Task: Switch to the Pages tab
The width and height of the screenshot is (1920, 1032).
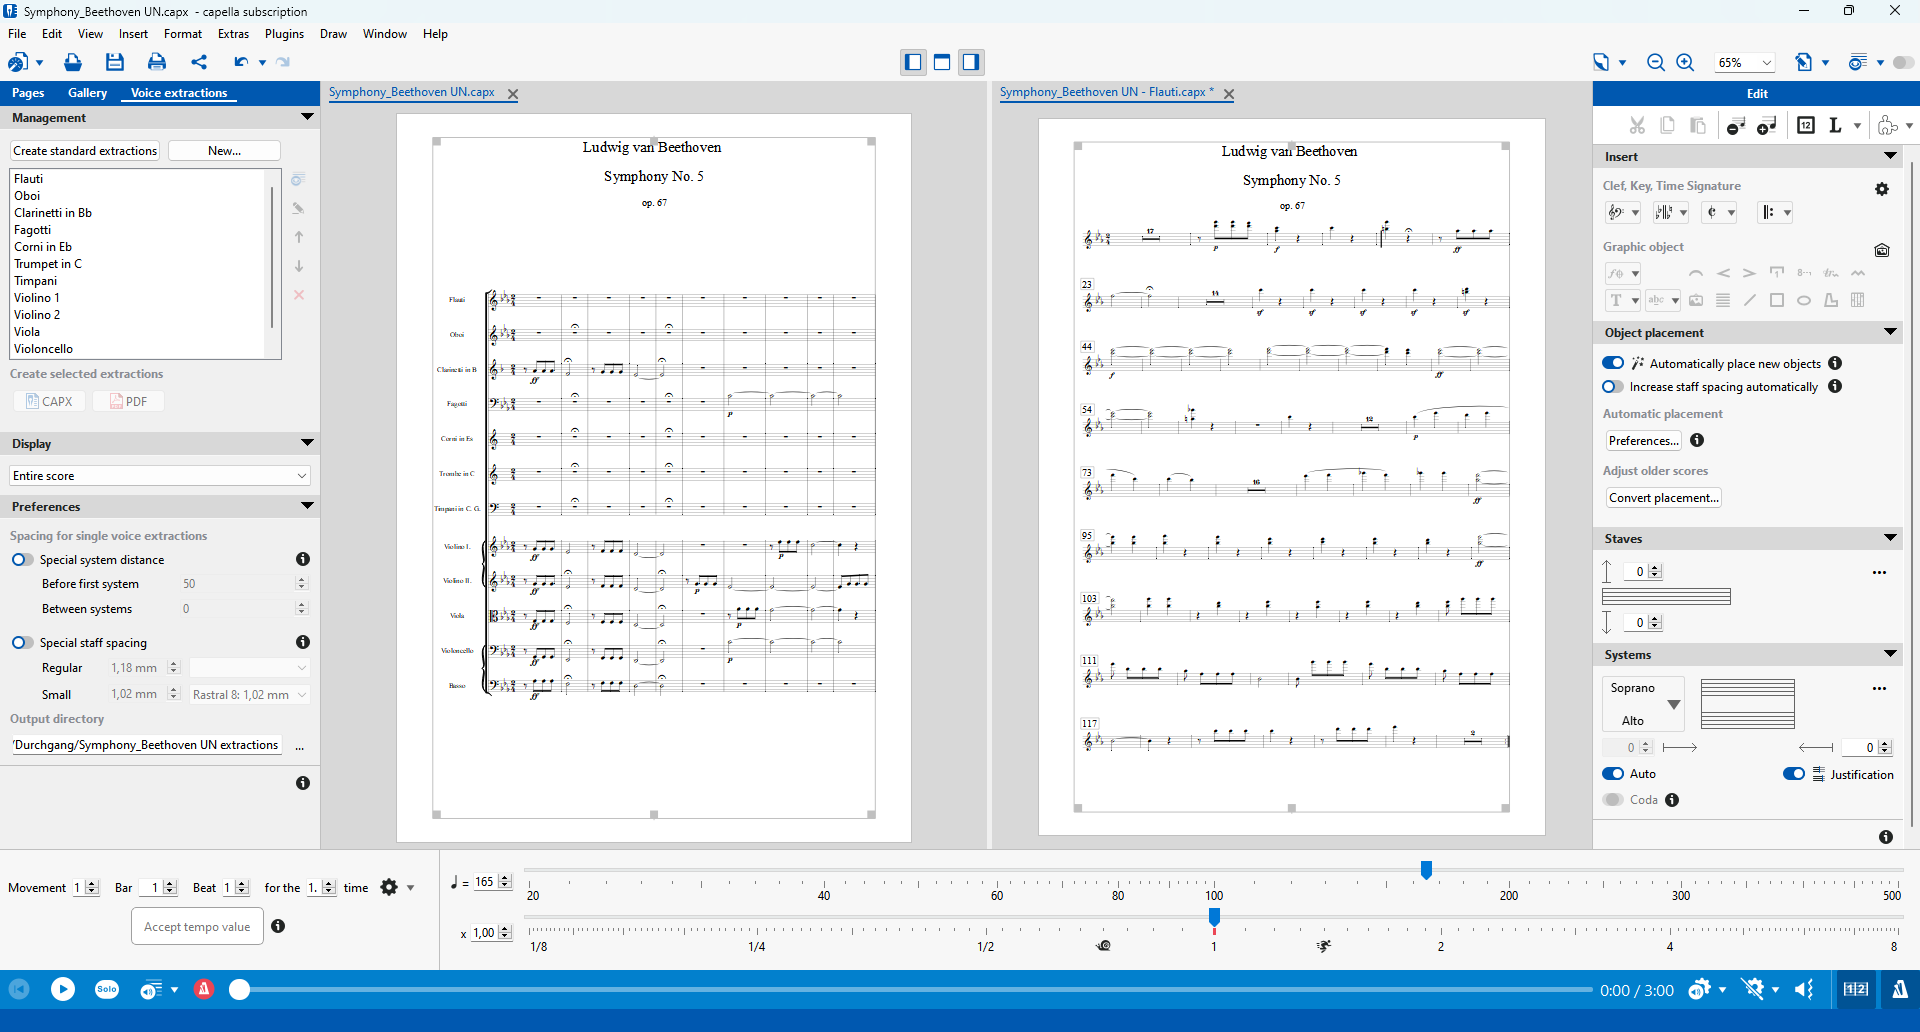Action: pyautogui.click(x=28, y=93)
